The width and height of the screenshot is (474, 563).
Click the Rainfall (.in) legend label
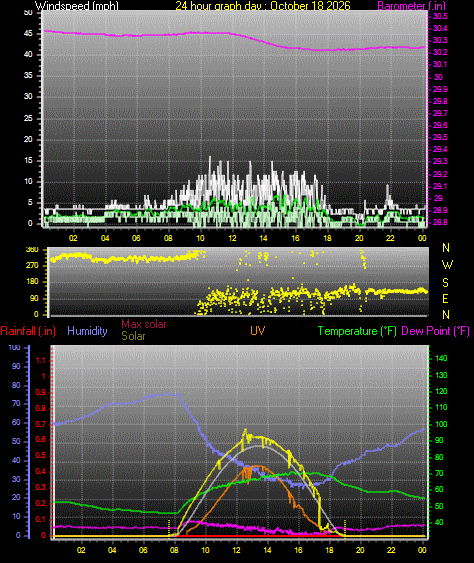coord(28,331)
